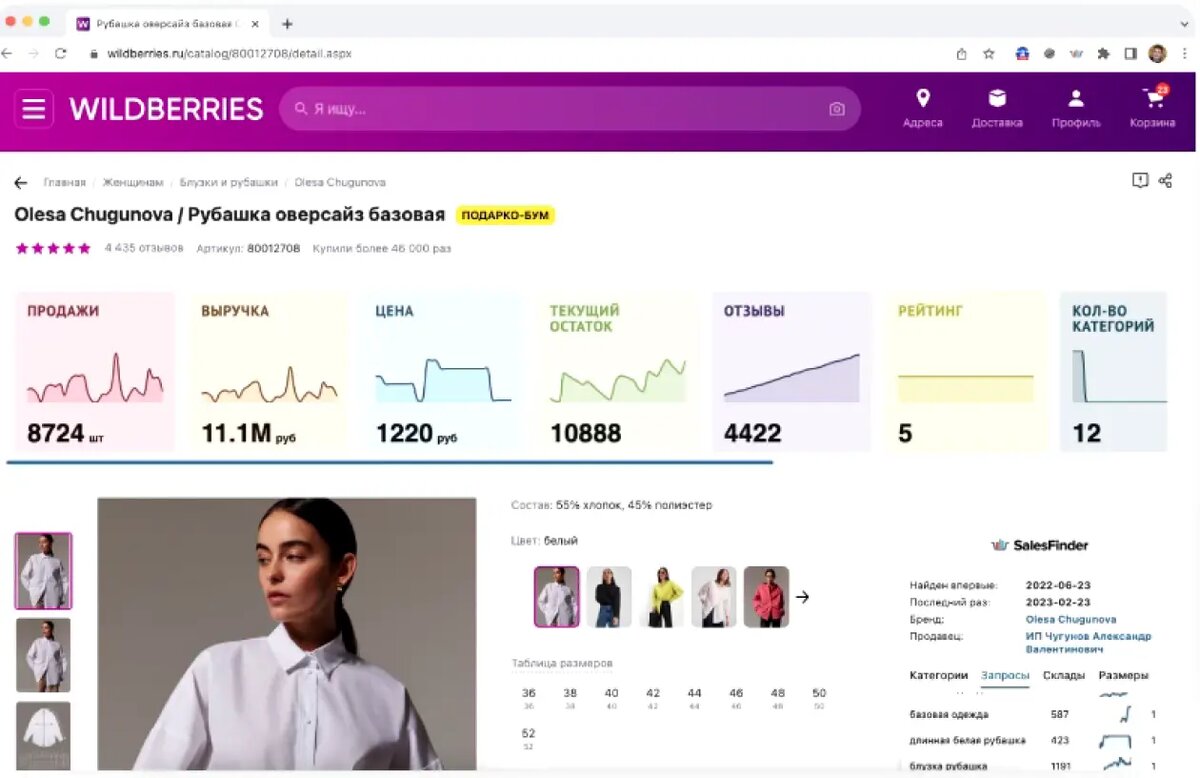Select size 36
The image size is (1200, 778).
coord(529,697)
